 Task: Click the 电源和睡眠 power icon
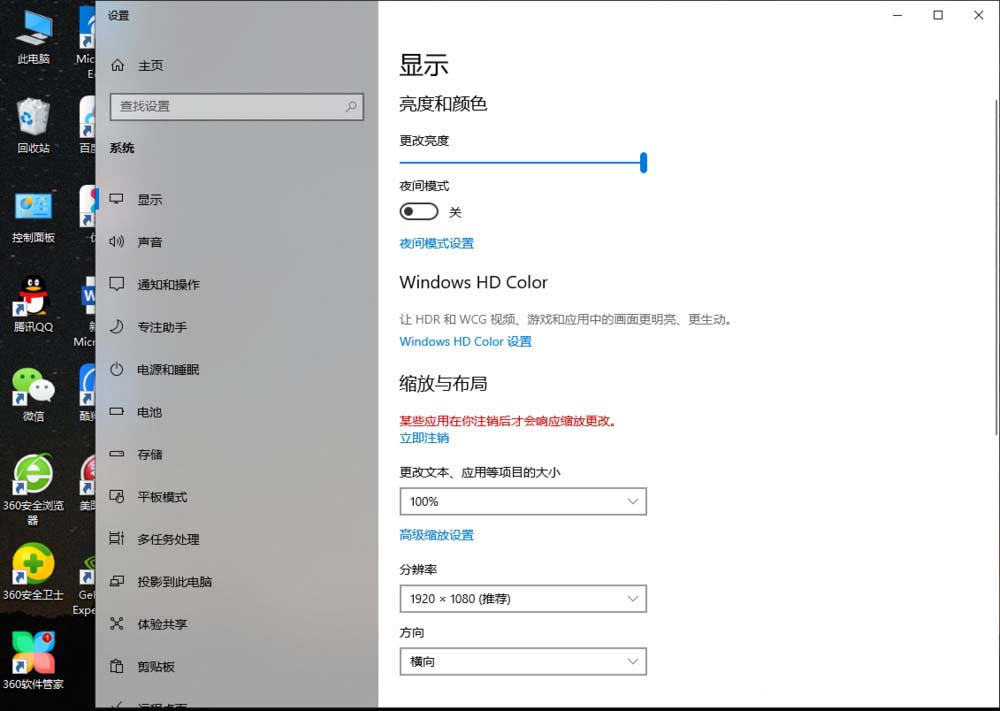(x=117, y=369)
